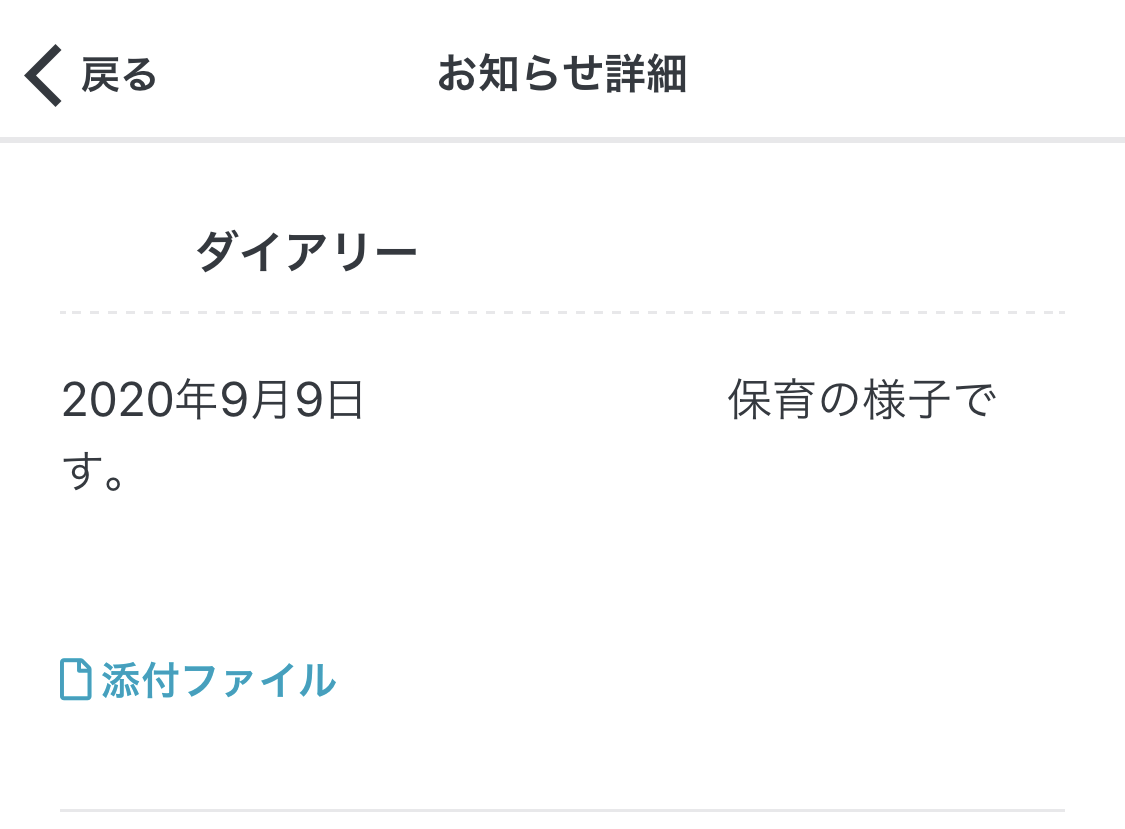The width and height of the screenshot is (1125, 829).
Task: Tap the back chevron arrow icon
Action: point(43,75)
